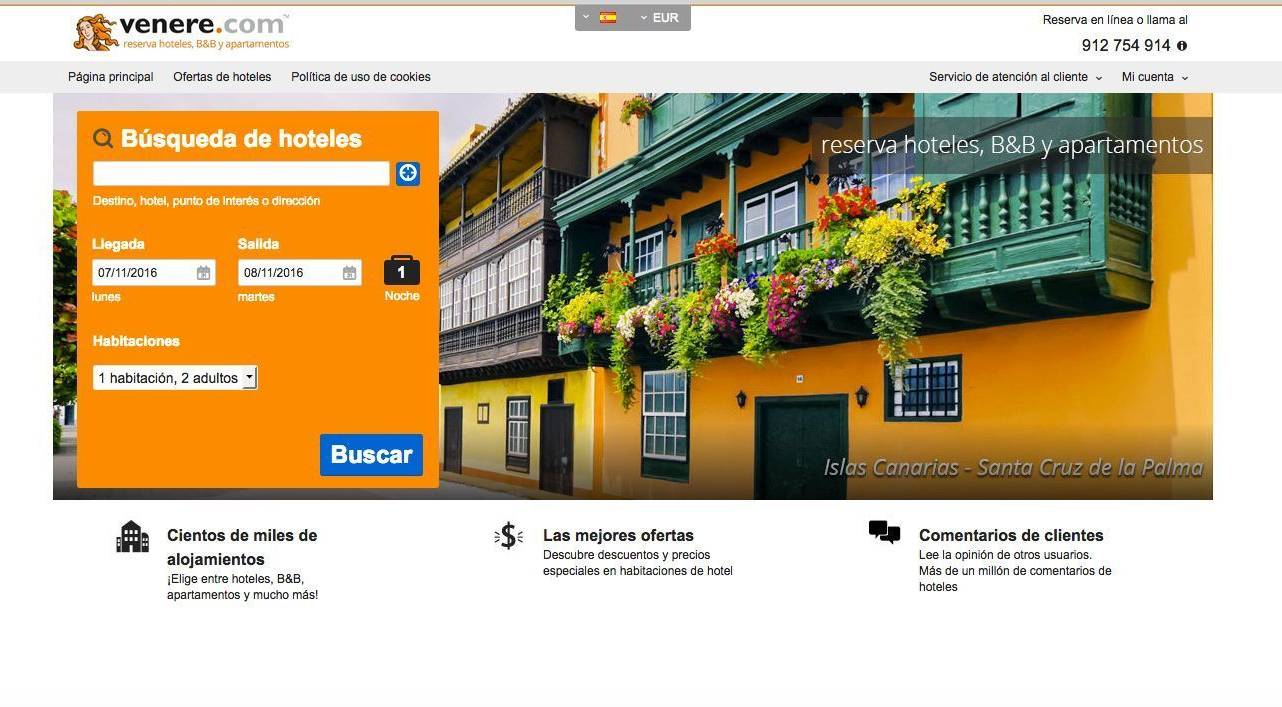Click 'Descubre descuentos y precios especiales' description
1282x707 pixels.
(x=638, y=563)
